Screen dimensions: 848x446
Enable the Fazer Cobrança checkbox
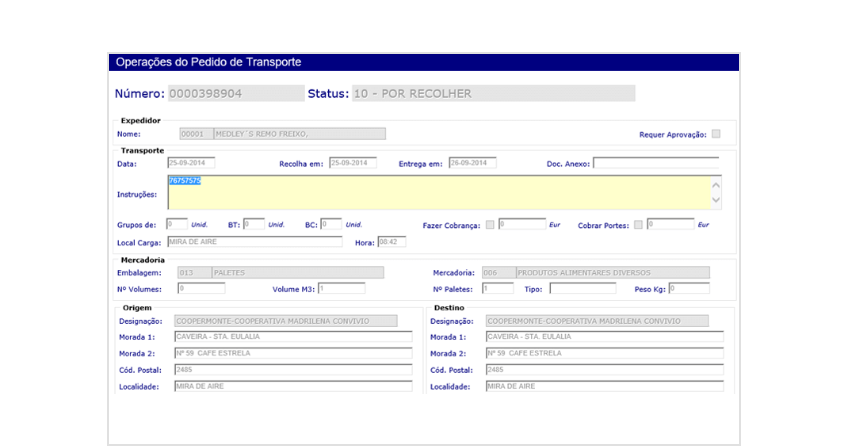coord(489,224)
